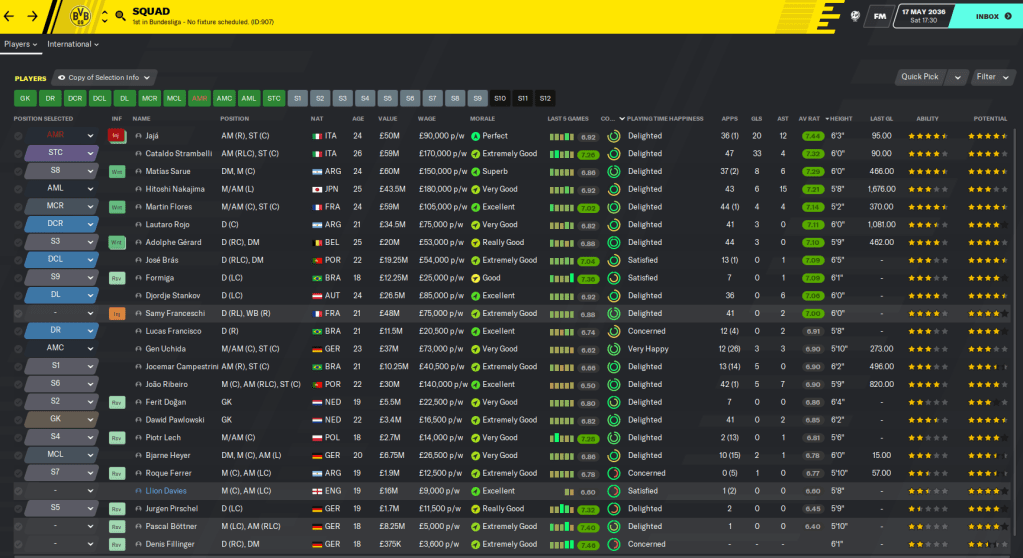Click the FM logo button
Image resolution: width=1023 pixels, height=558 pixels.
[x=880, y=16]
